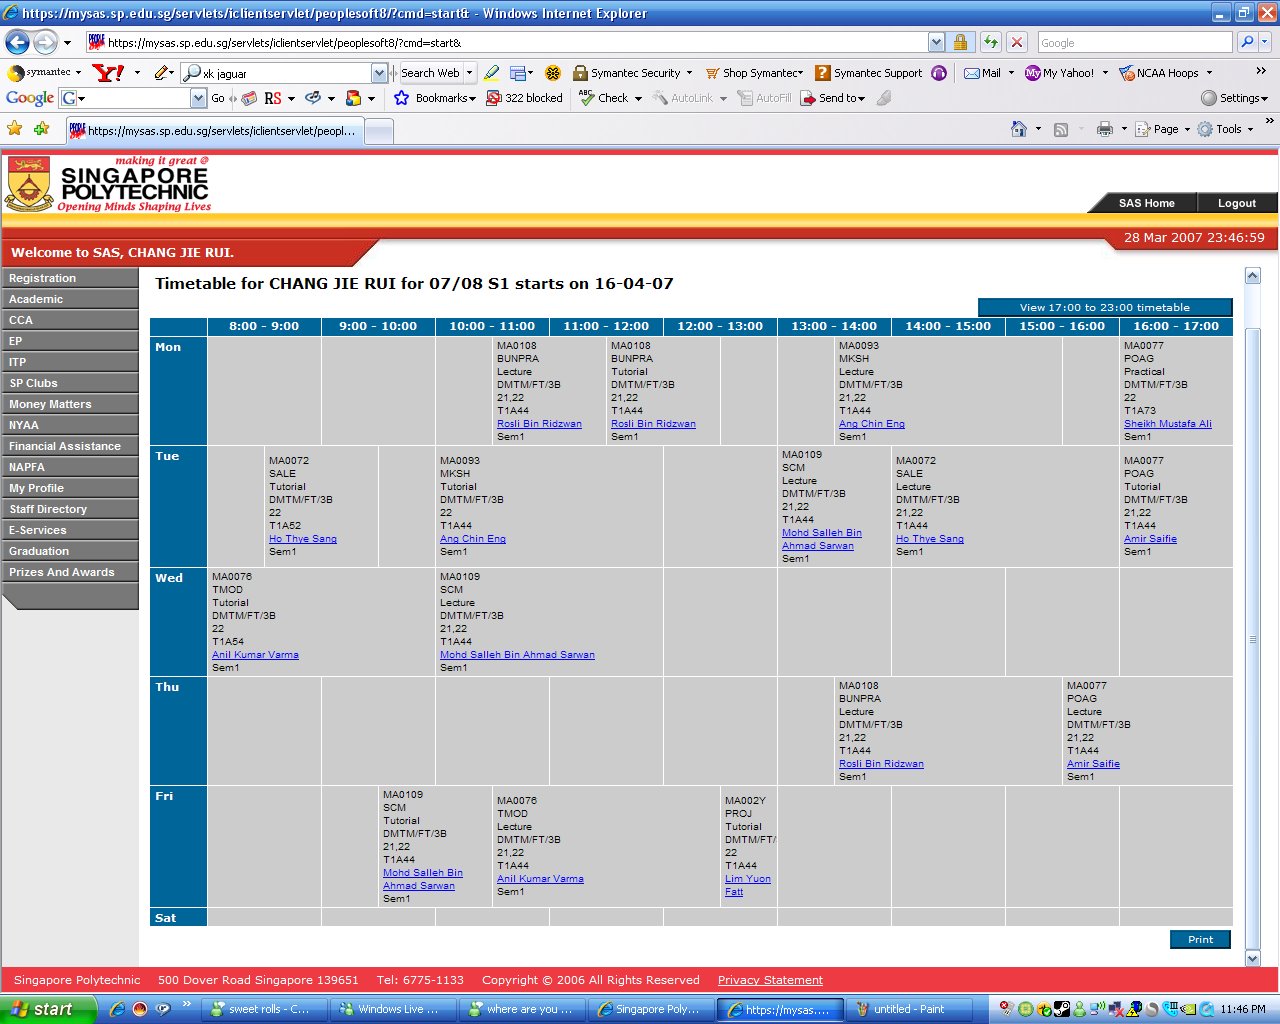Click the Google search magnifier button

pyautogui.click(x=1246, y=42)
